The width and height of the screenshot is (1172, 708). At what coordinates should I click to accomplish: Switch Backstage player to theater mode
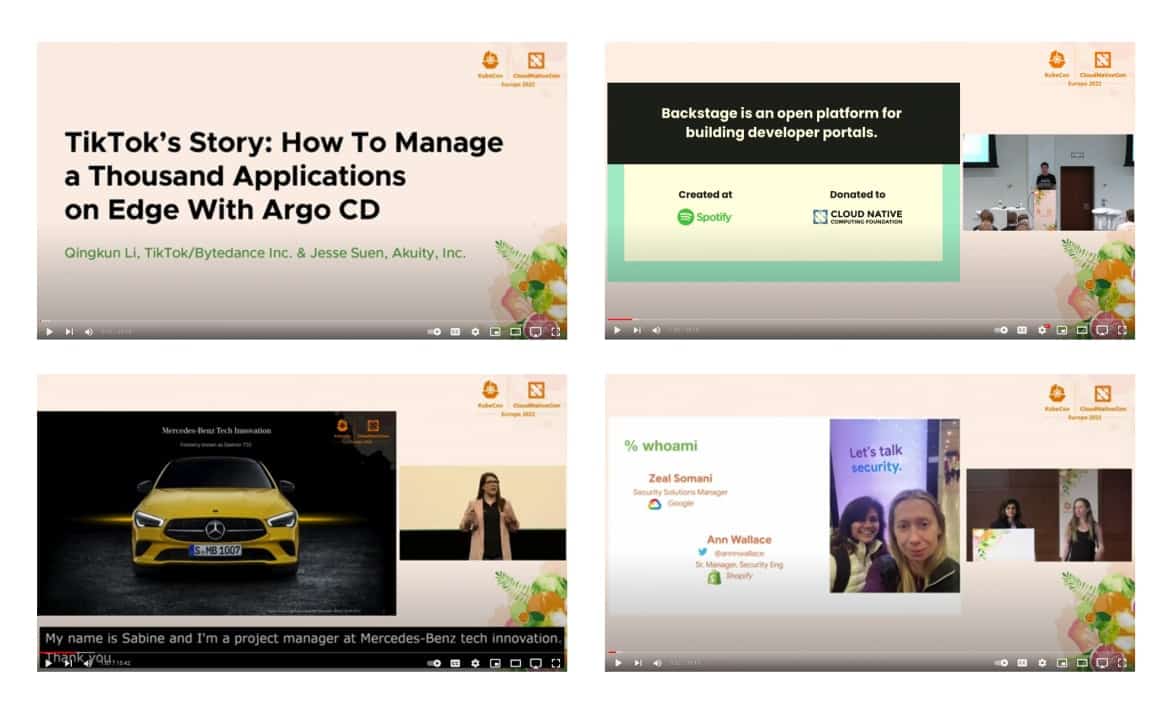coord(1082,330)
